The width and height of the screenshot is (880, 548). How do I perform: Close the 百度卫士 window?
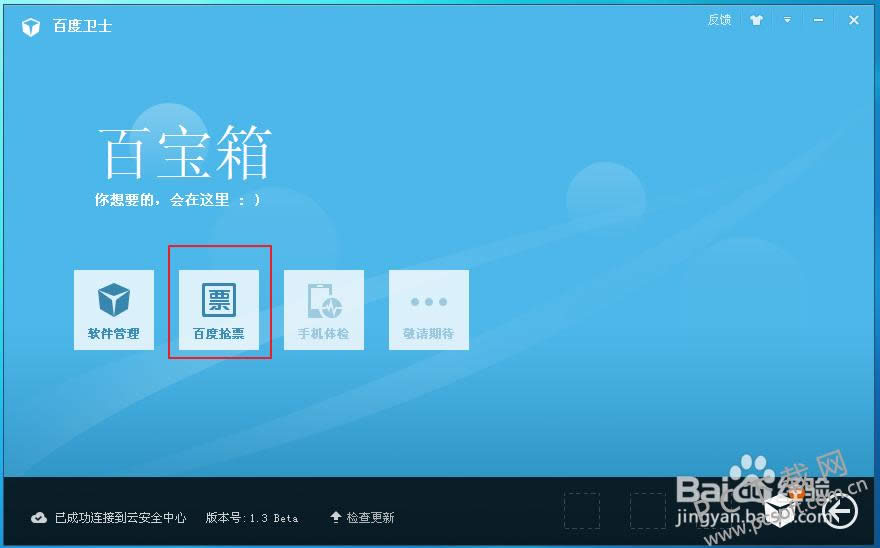pos(854,20)
